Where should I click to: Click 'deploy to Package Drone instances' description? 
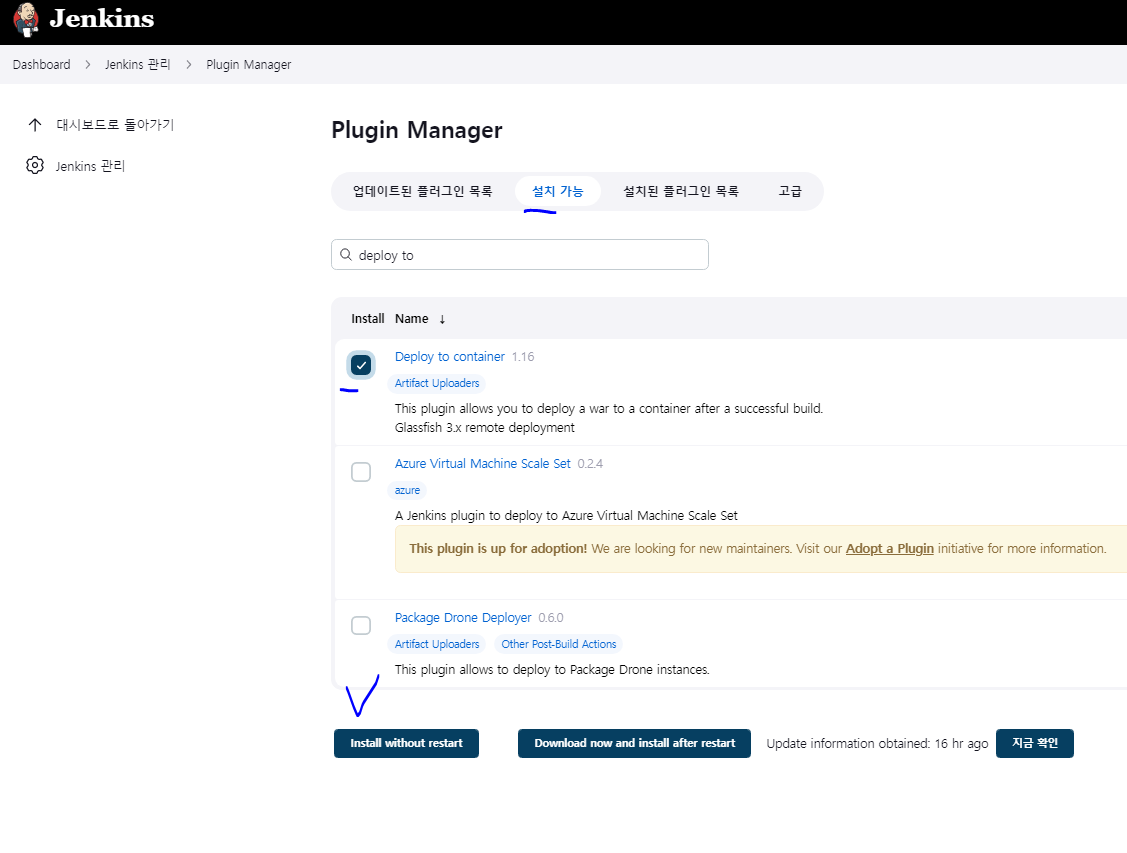(552, 670)
